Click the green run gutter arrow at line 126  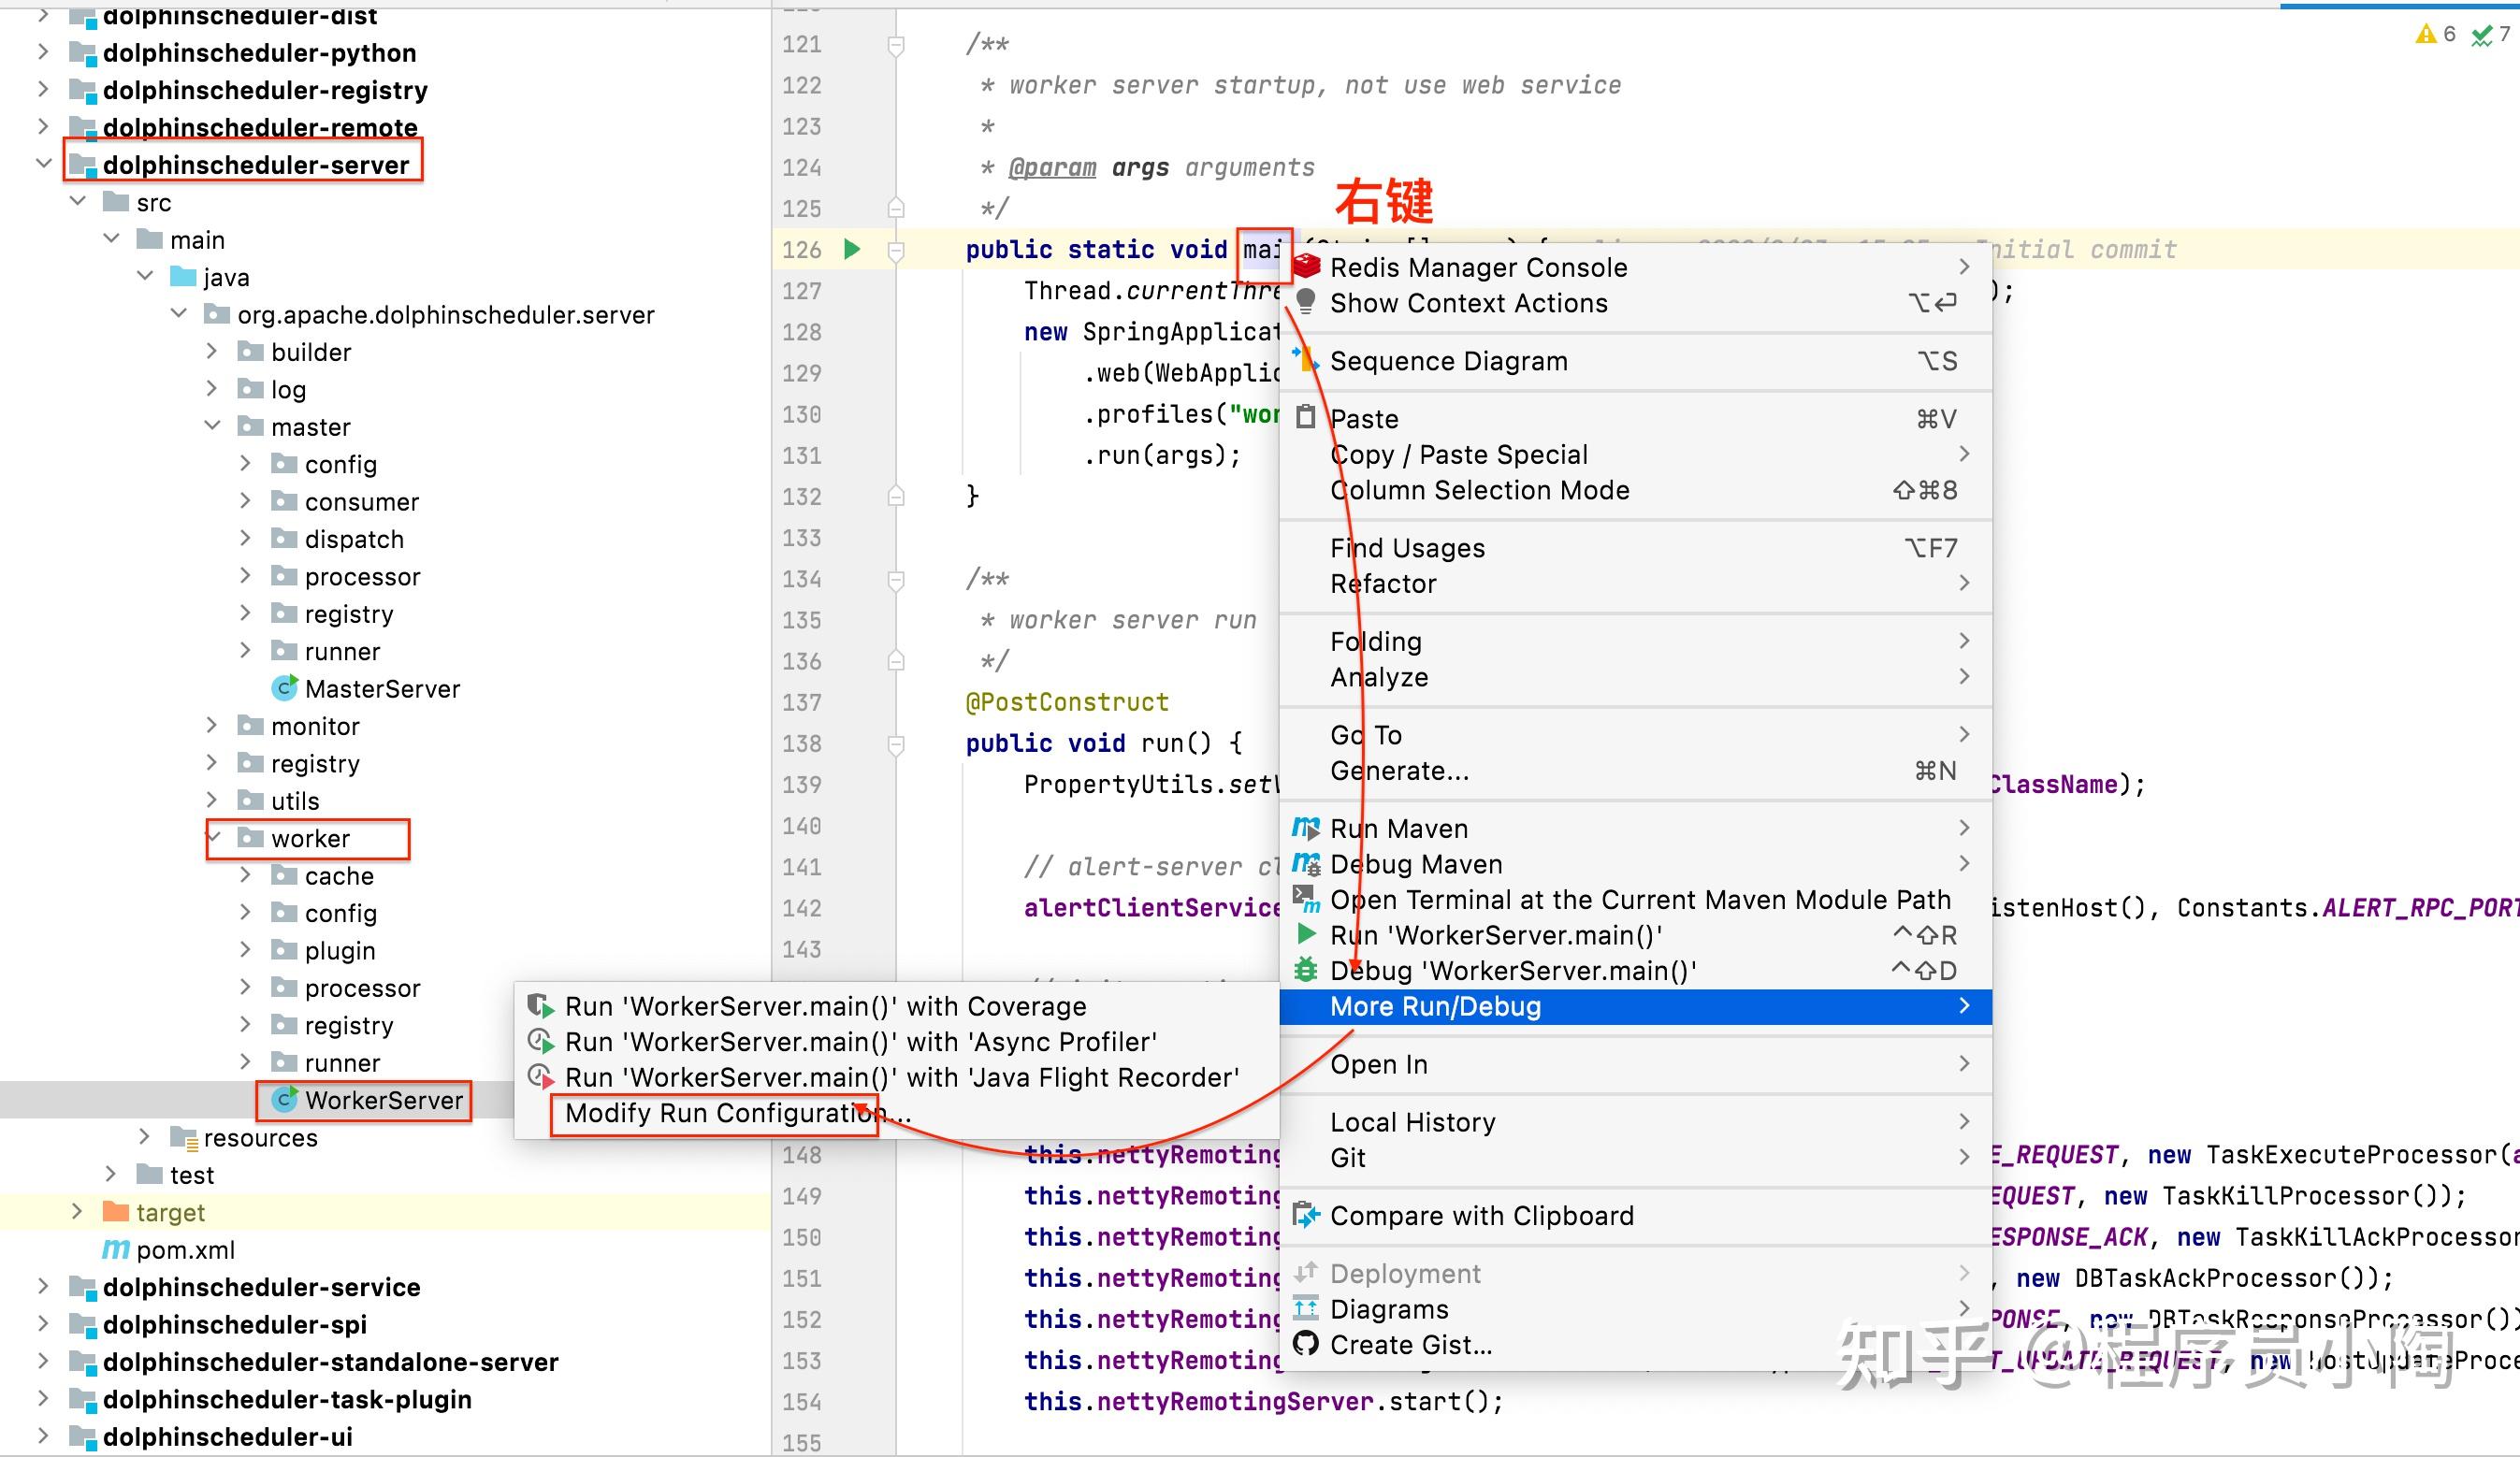pyautogui.click(x=852, y=249)
